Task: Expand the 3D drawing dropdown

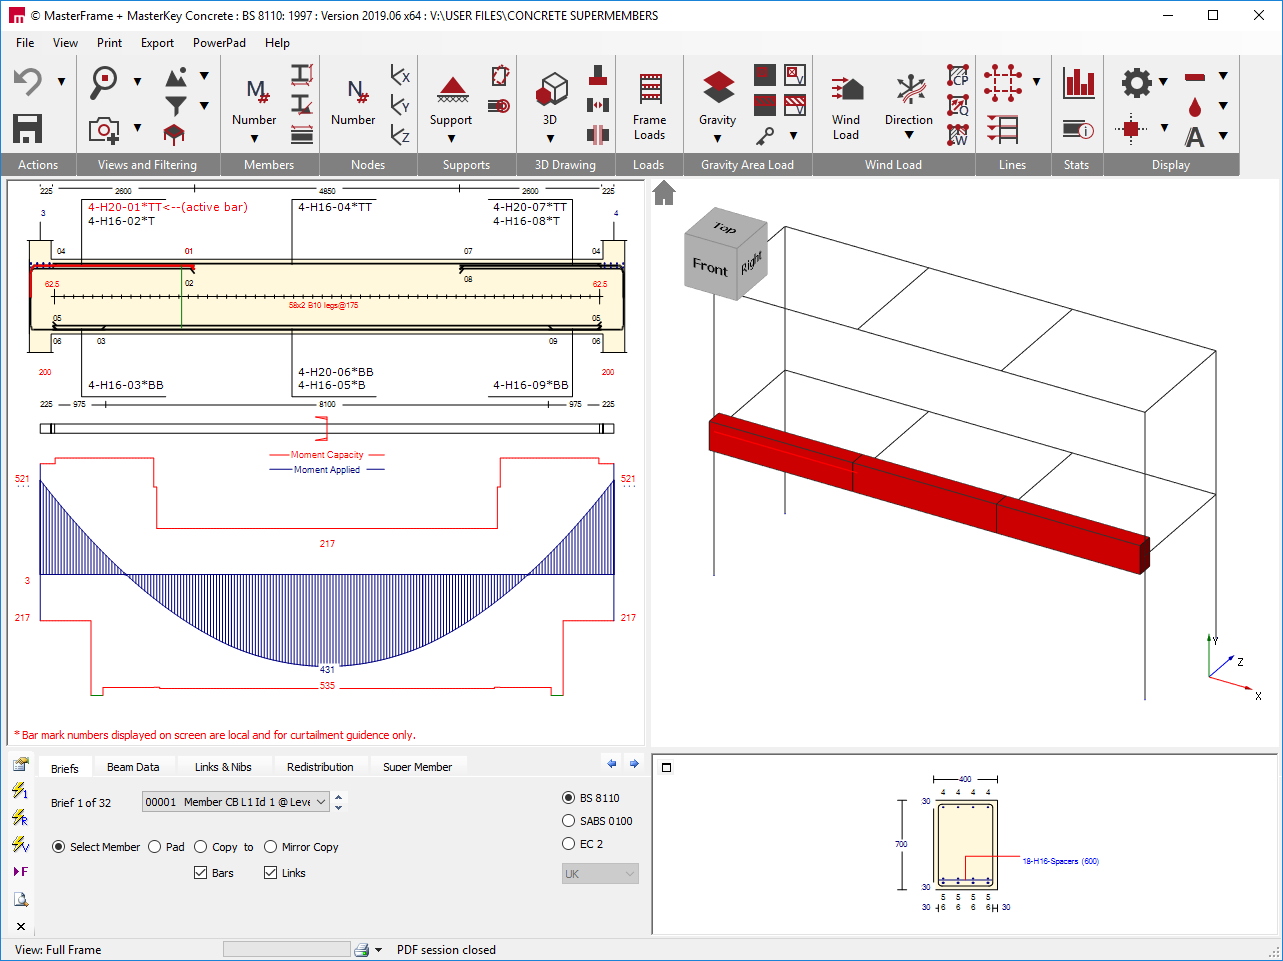Action: point(550,139)
